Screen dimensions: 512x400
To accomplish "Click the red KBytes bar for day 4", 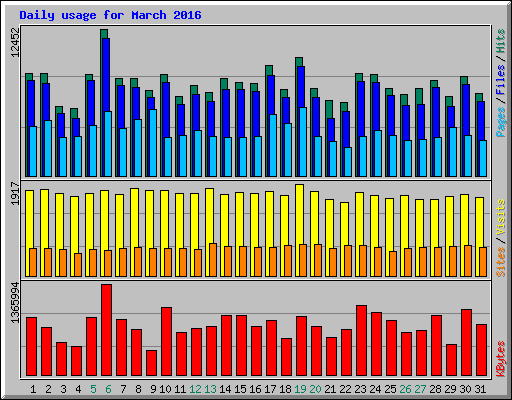I will click(76, 361).
